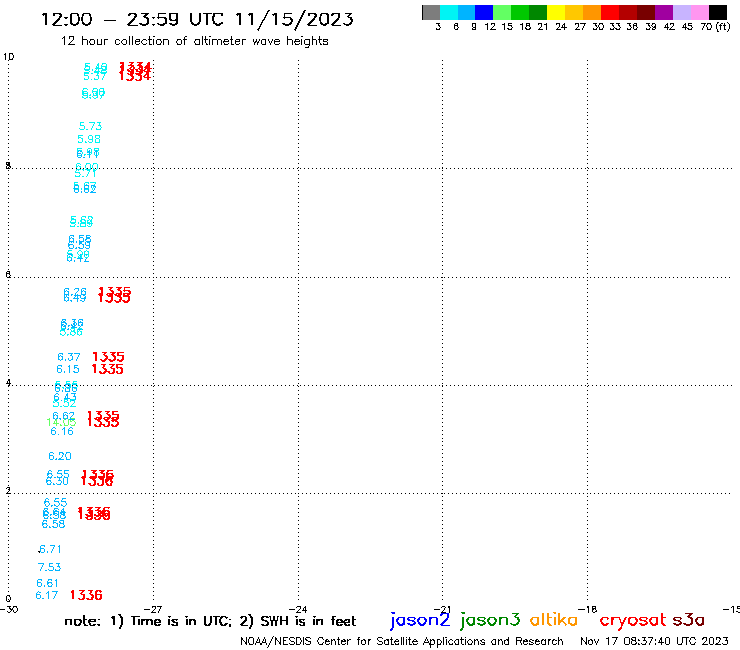Screen dimensions: 740x650
Task: Click the '12 hour collection of altimeter wave heights' subtitle
Action: [x=194, y=41]
